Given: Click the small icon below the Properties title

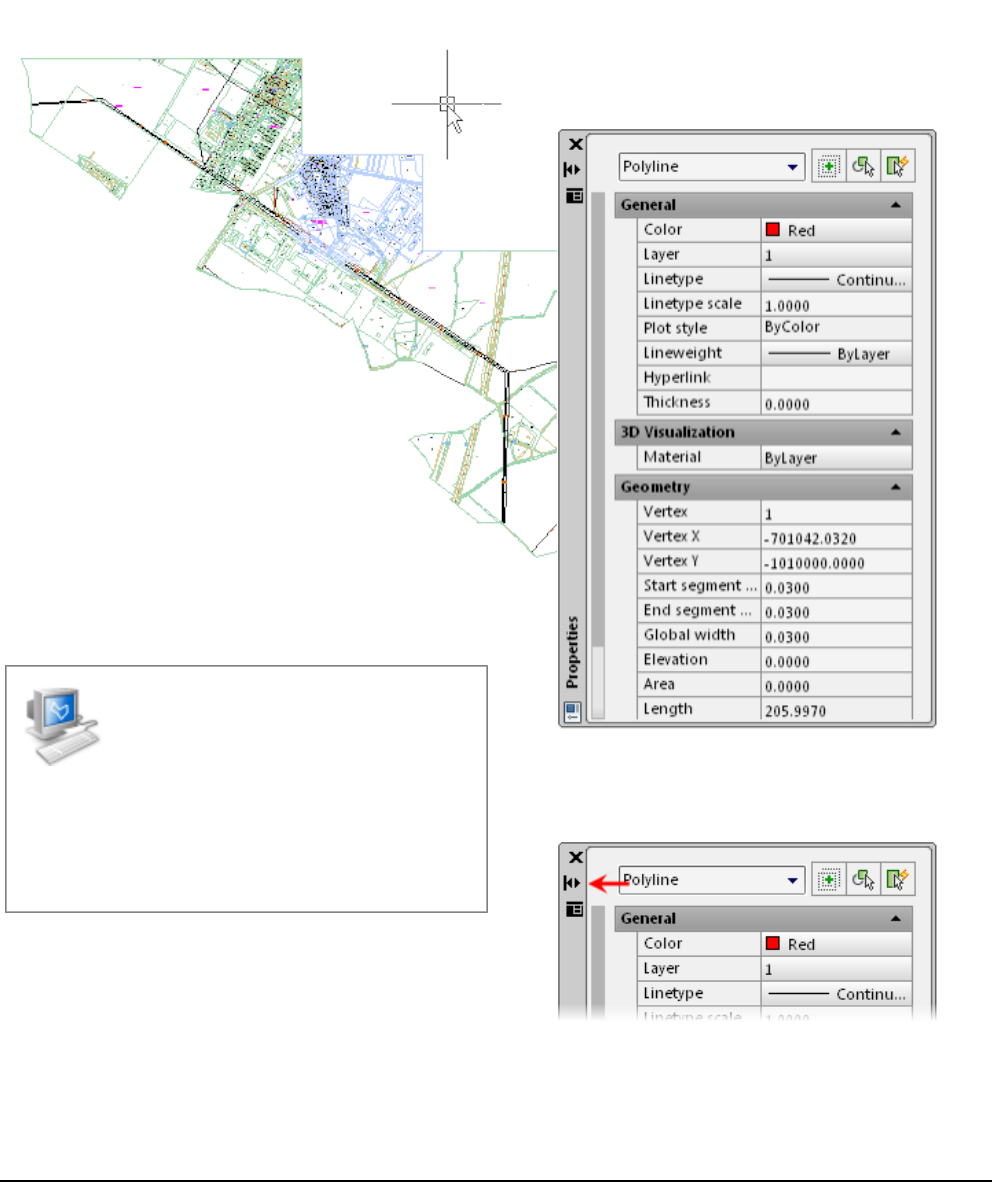Looking at the screenshot, I should [572, 711].
